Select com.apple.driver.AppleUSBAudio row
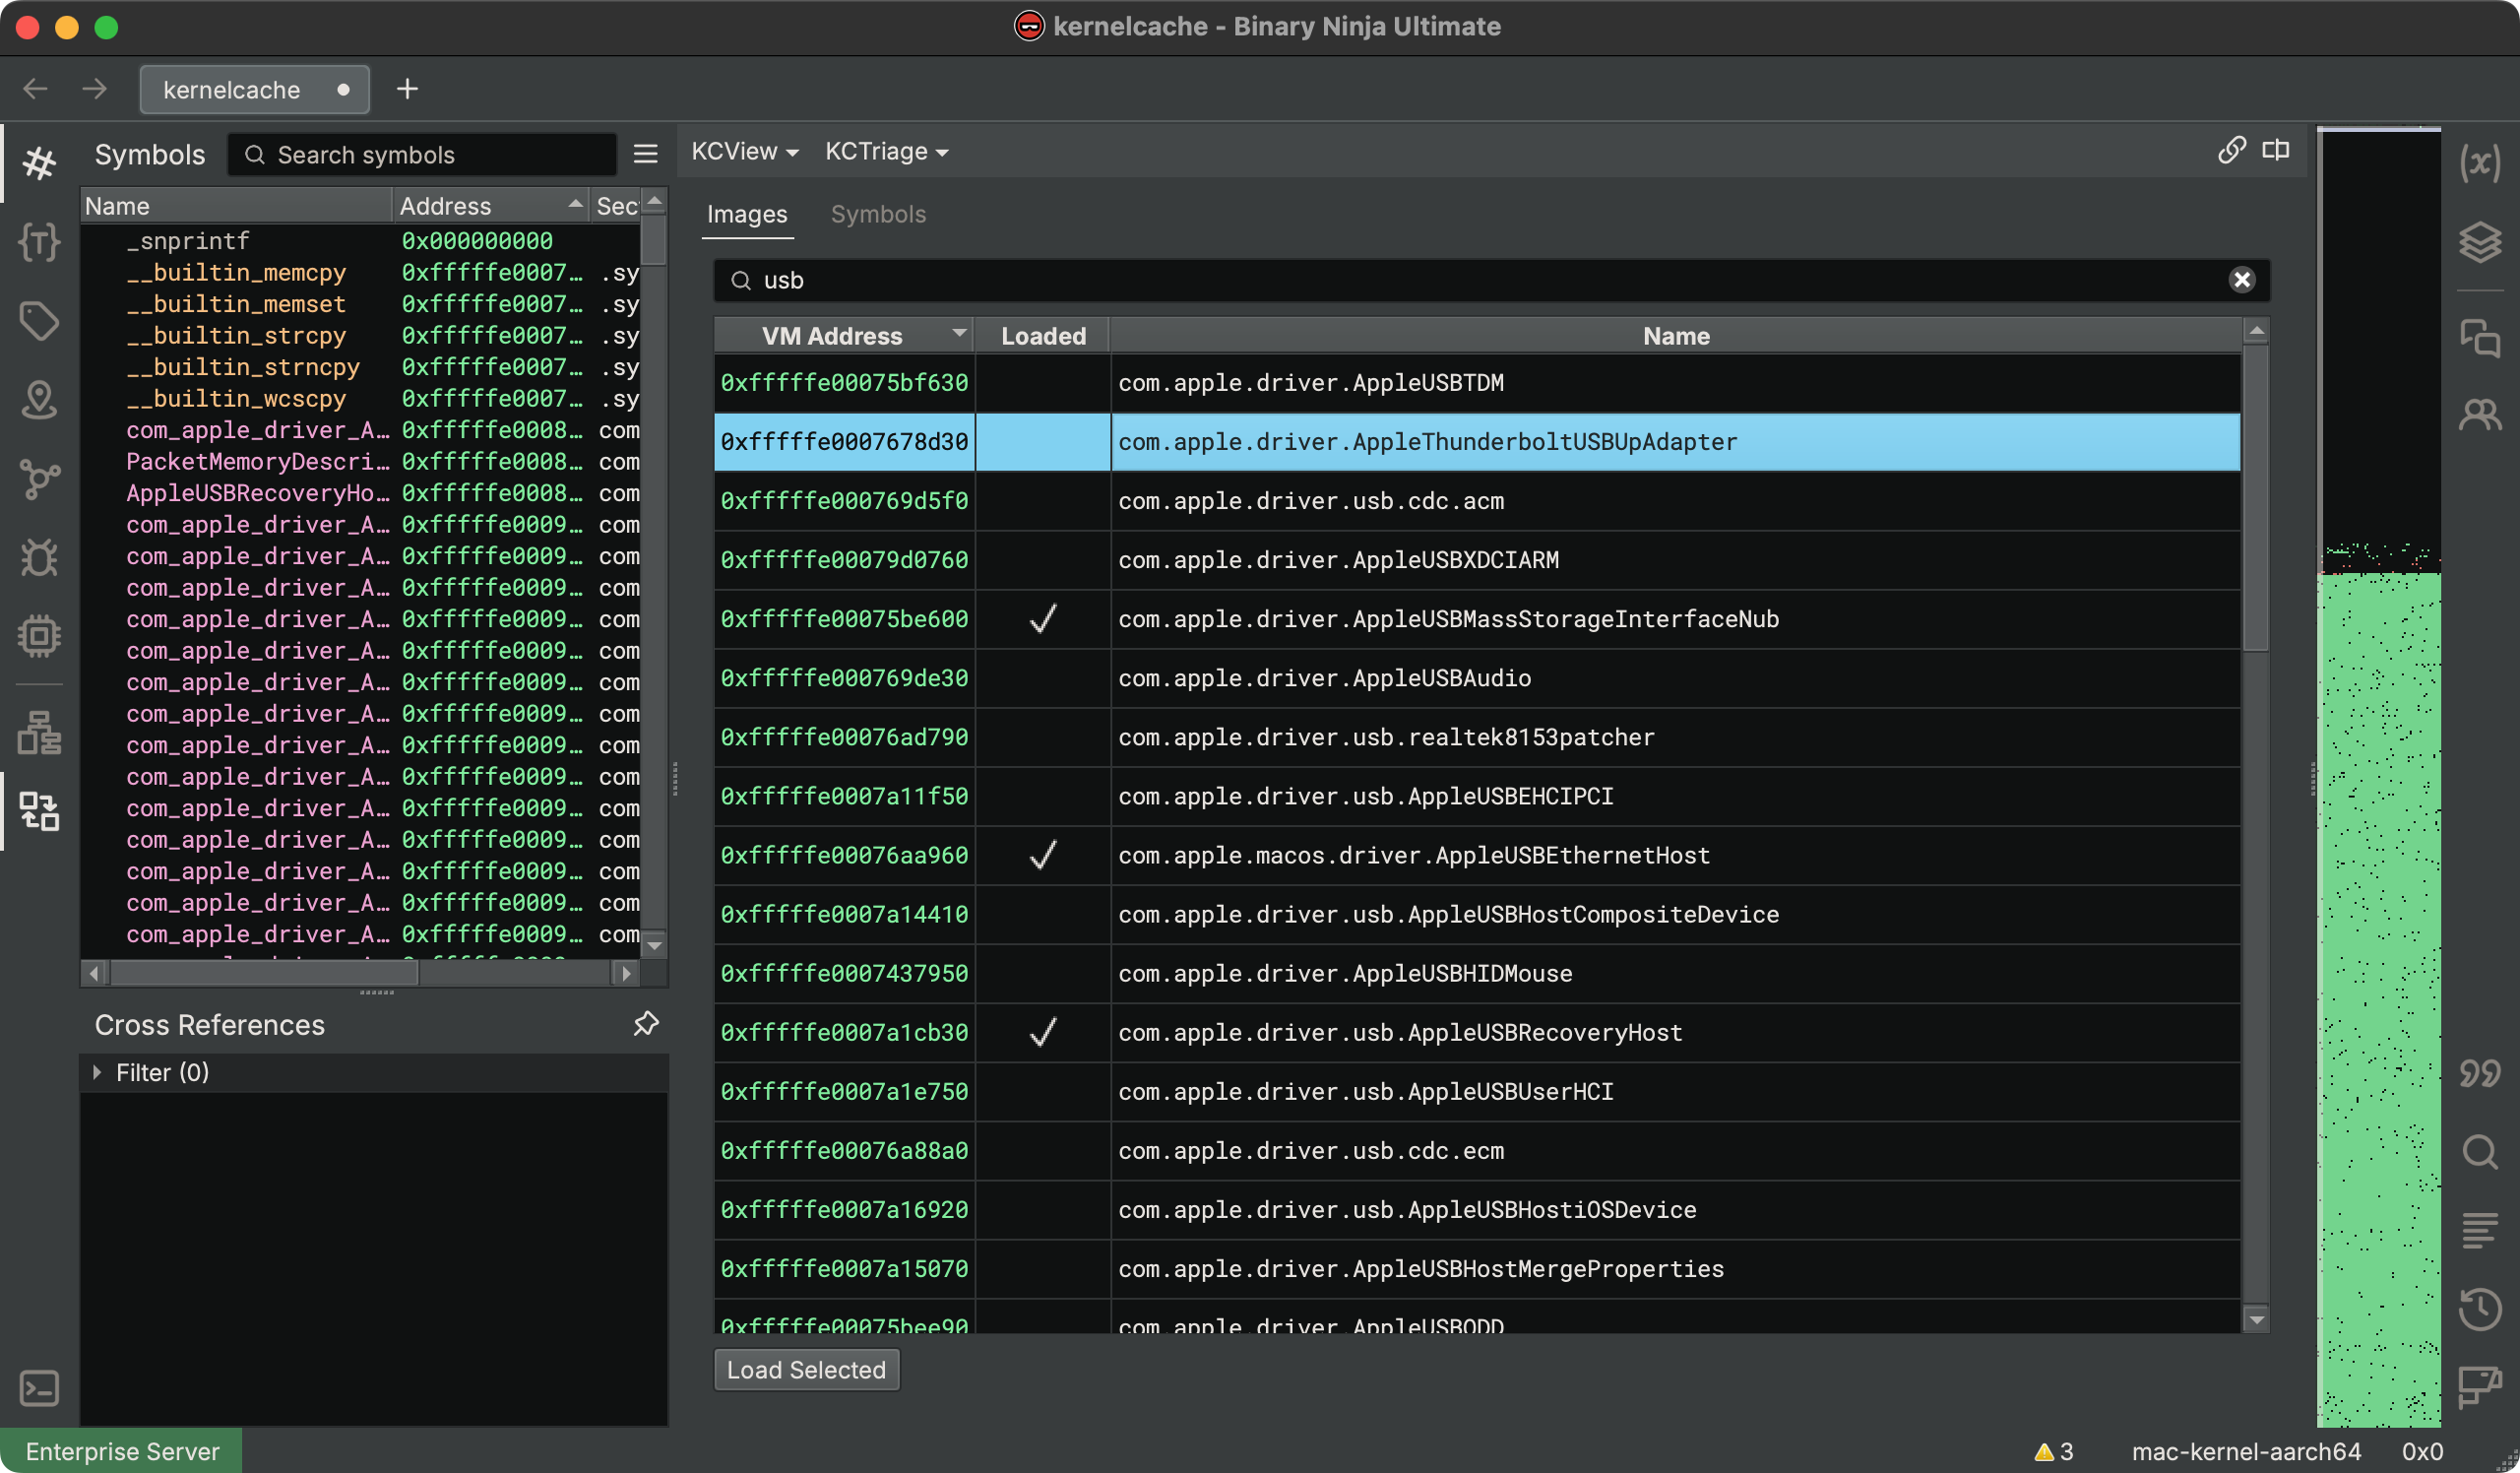This screenshot has width=2520, height=1473. pos(1477,678)
